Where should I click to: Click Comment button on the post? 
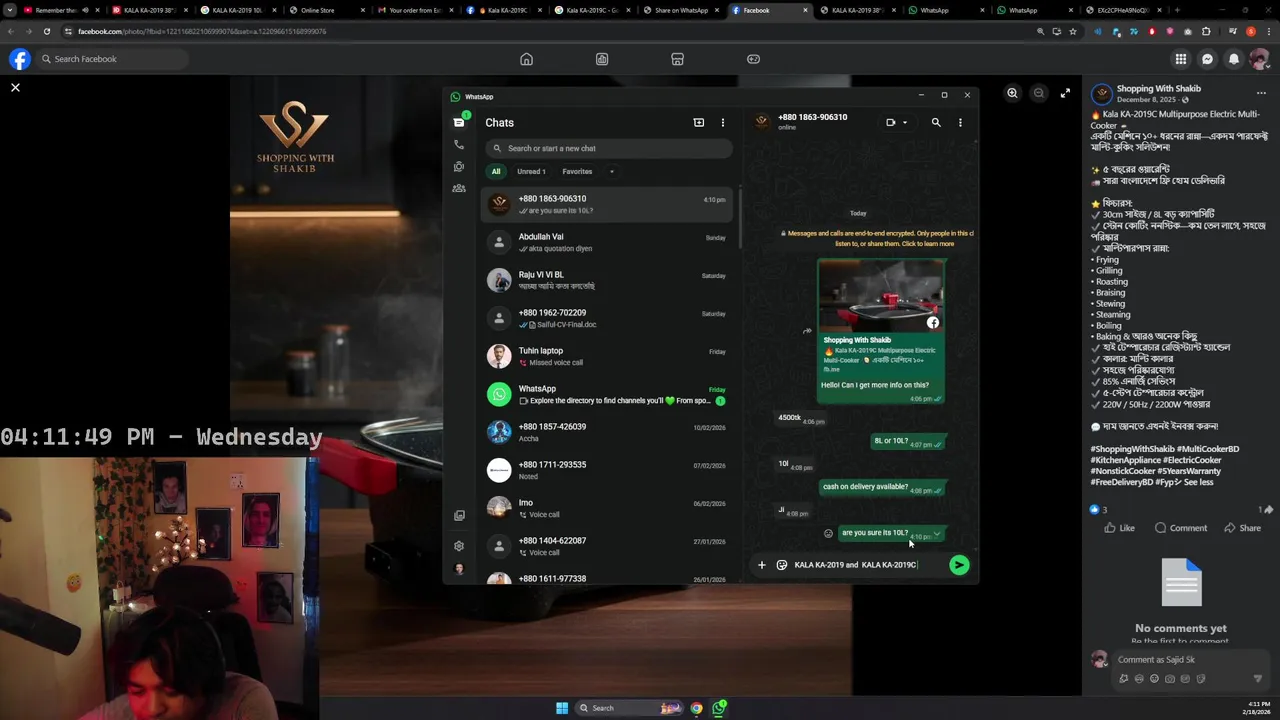click(x=1181, y=528)
